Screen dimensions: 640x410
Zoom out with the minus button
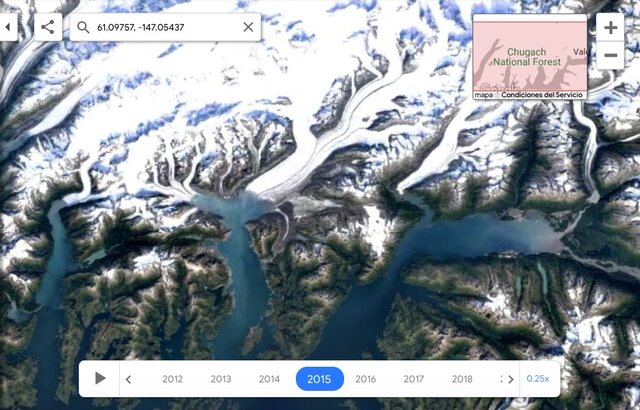coord(611,55)
